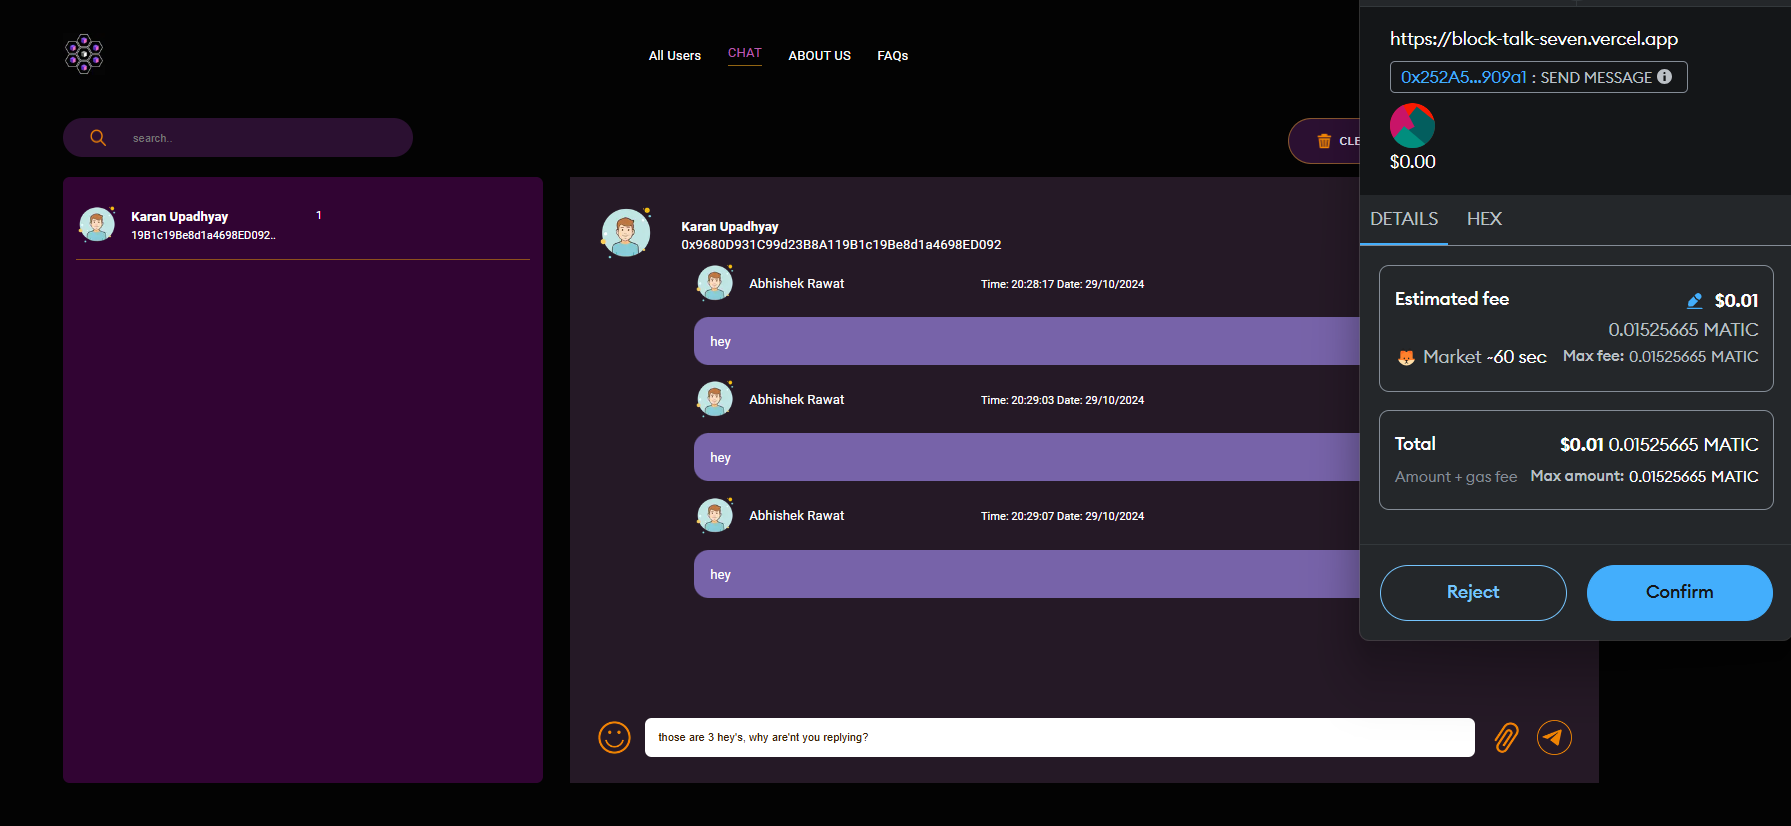Open the All Users page
Screen dimensions: 1791x826
674,56
